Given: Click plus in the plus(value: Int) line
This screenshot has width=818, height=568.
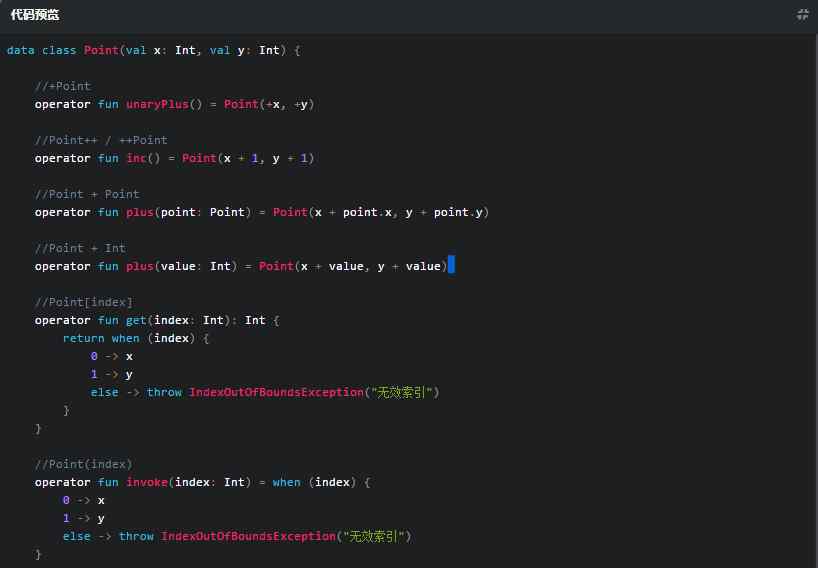Looking at the screenshot, I should (x=140, y=266).
